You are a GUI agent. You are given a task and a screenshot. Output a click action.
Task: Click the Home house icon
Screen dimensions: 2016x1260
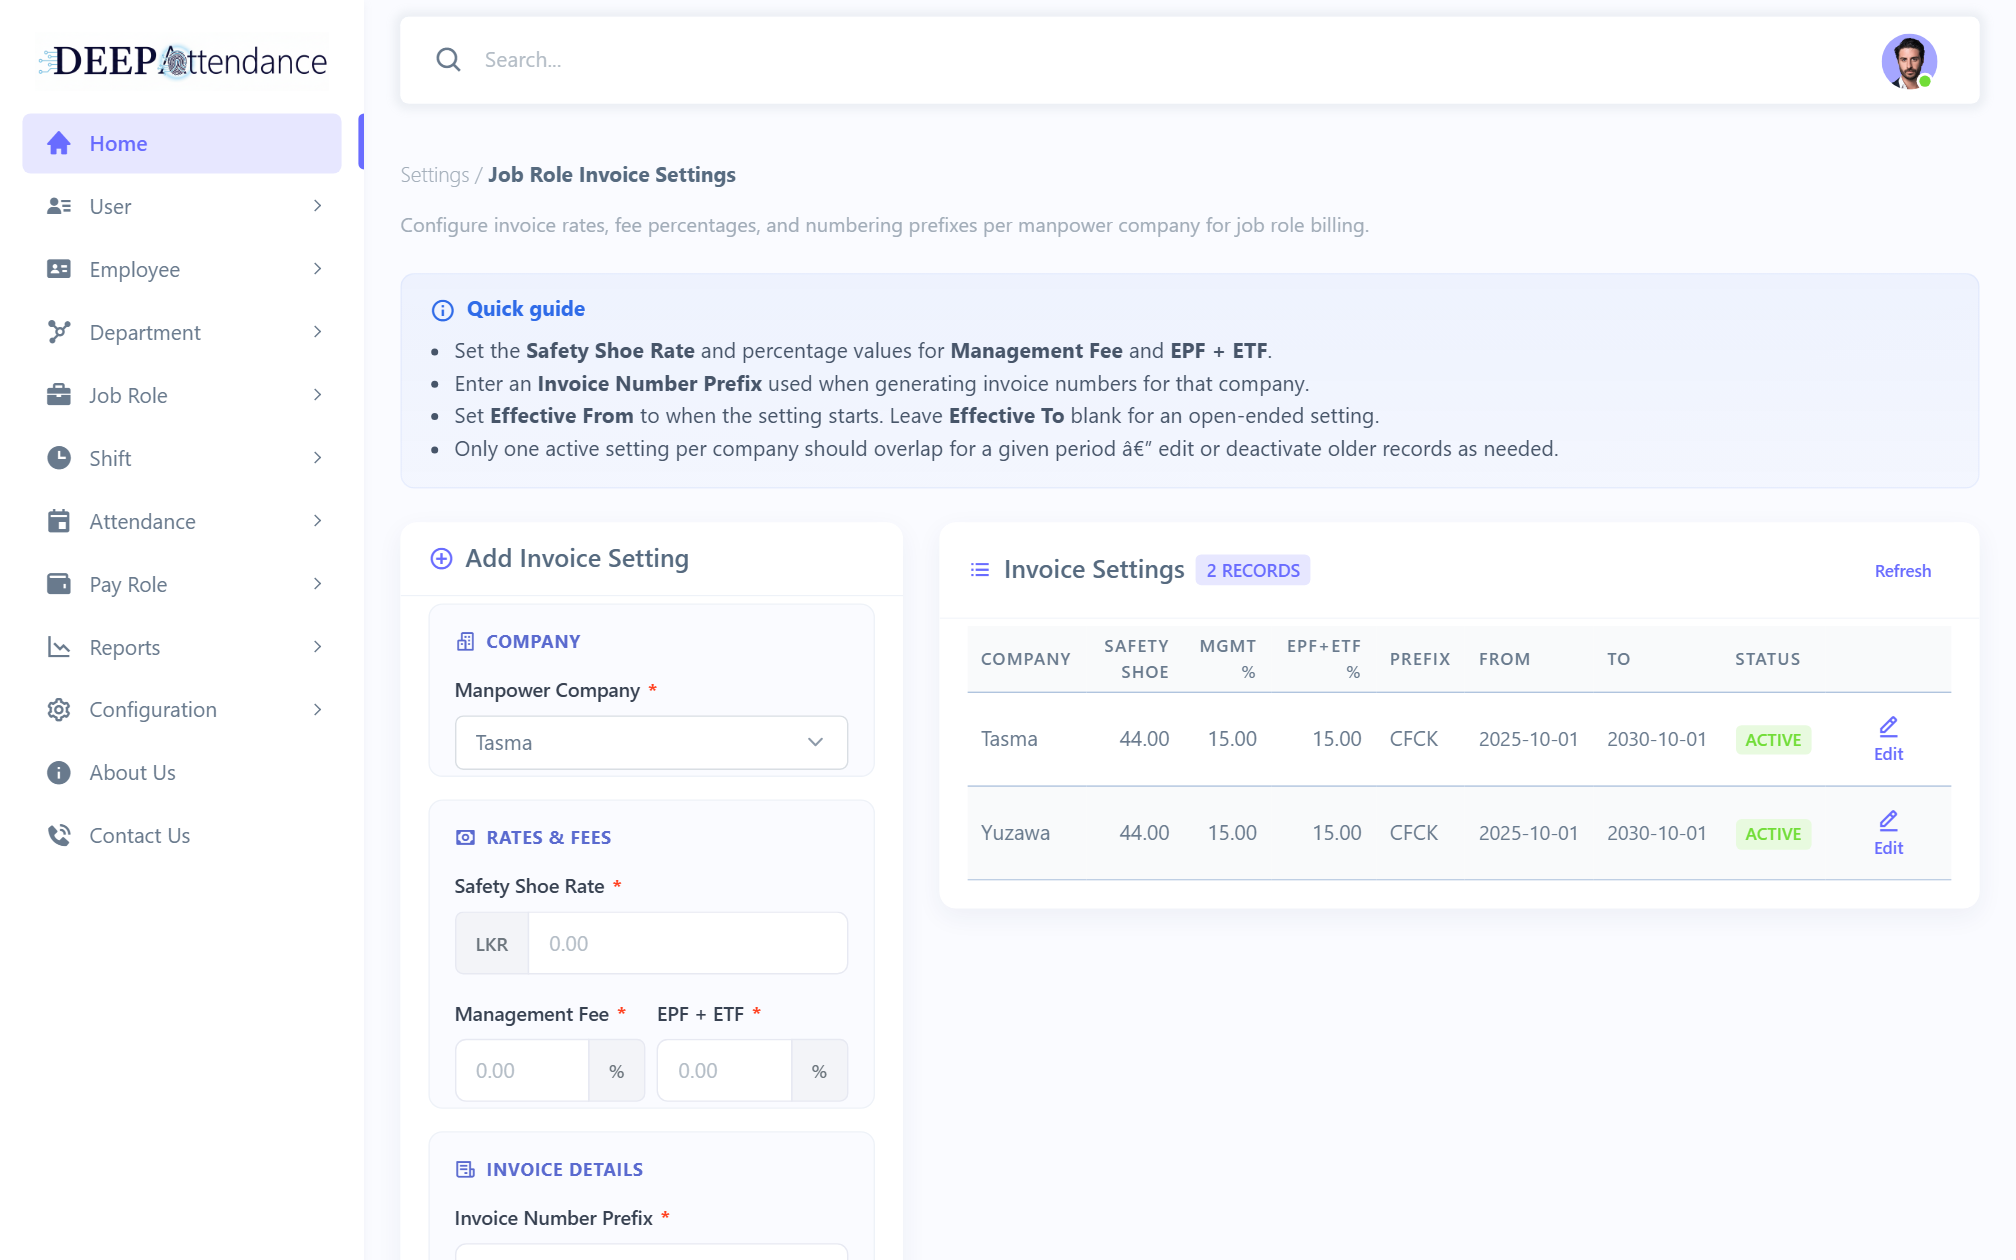(59, 143)
